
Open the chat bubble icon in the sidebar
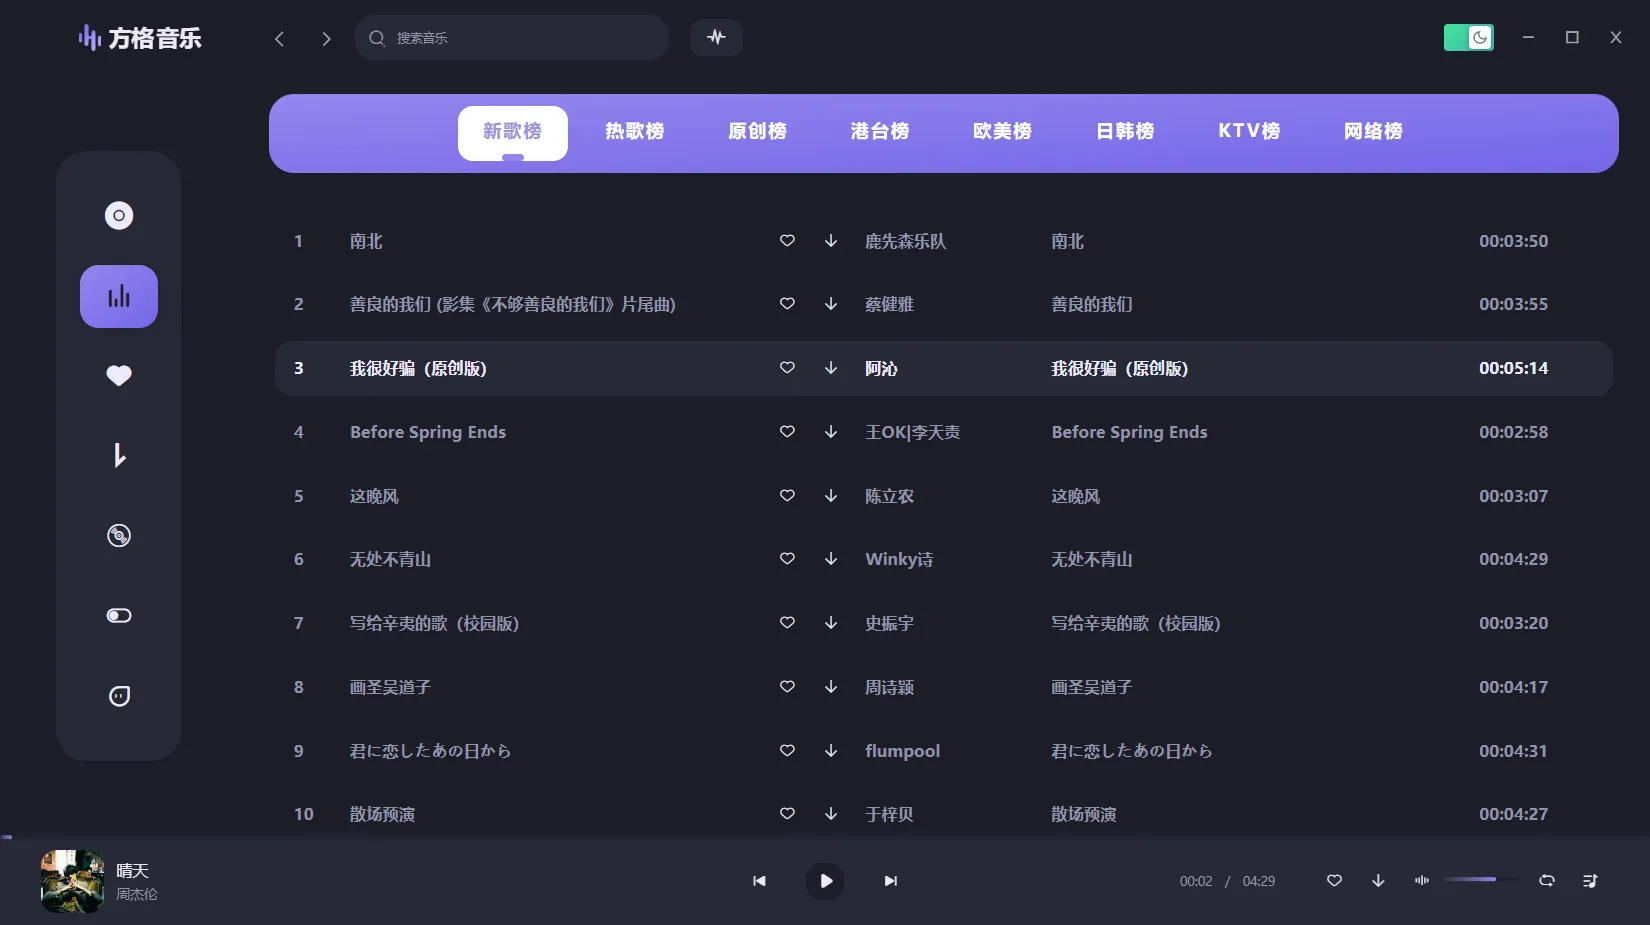click(118, 695)
